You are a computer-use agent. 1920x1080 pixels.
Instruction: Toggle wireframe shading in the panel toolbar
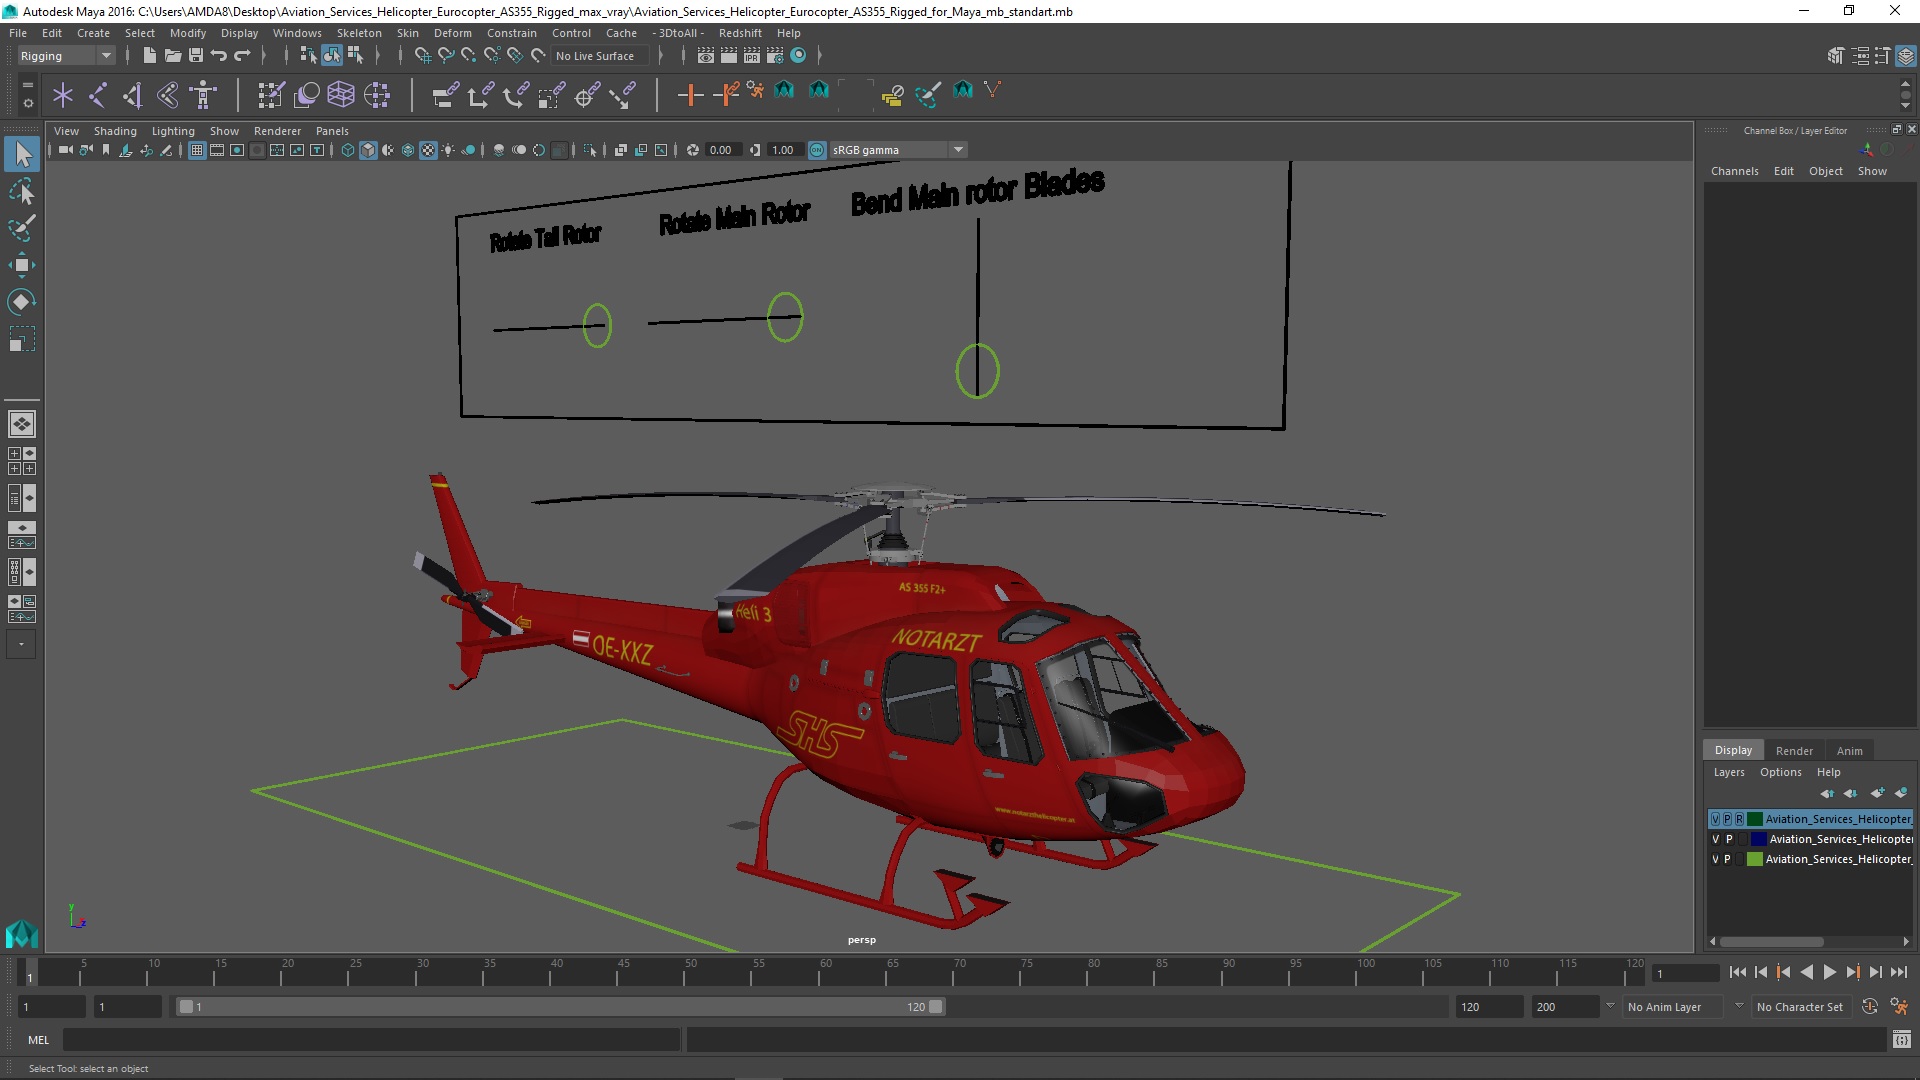pos(348,150)
